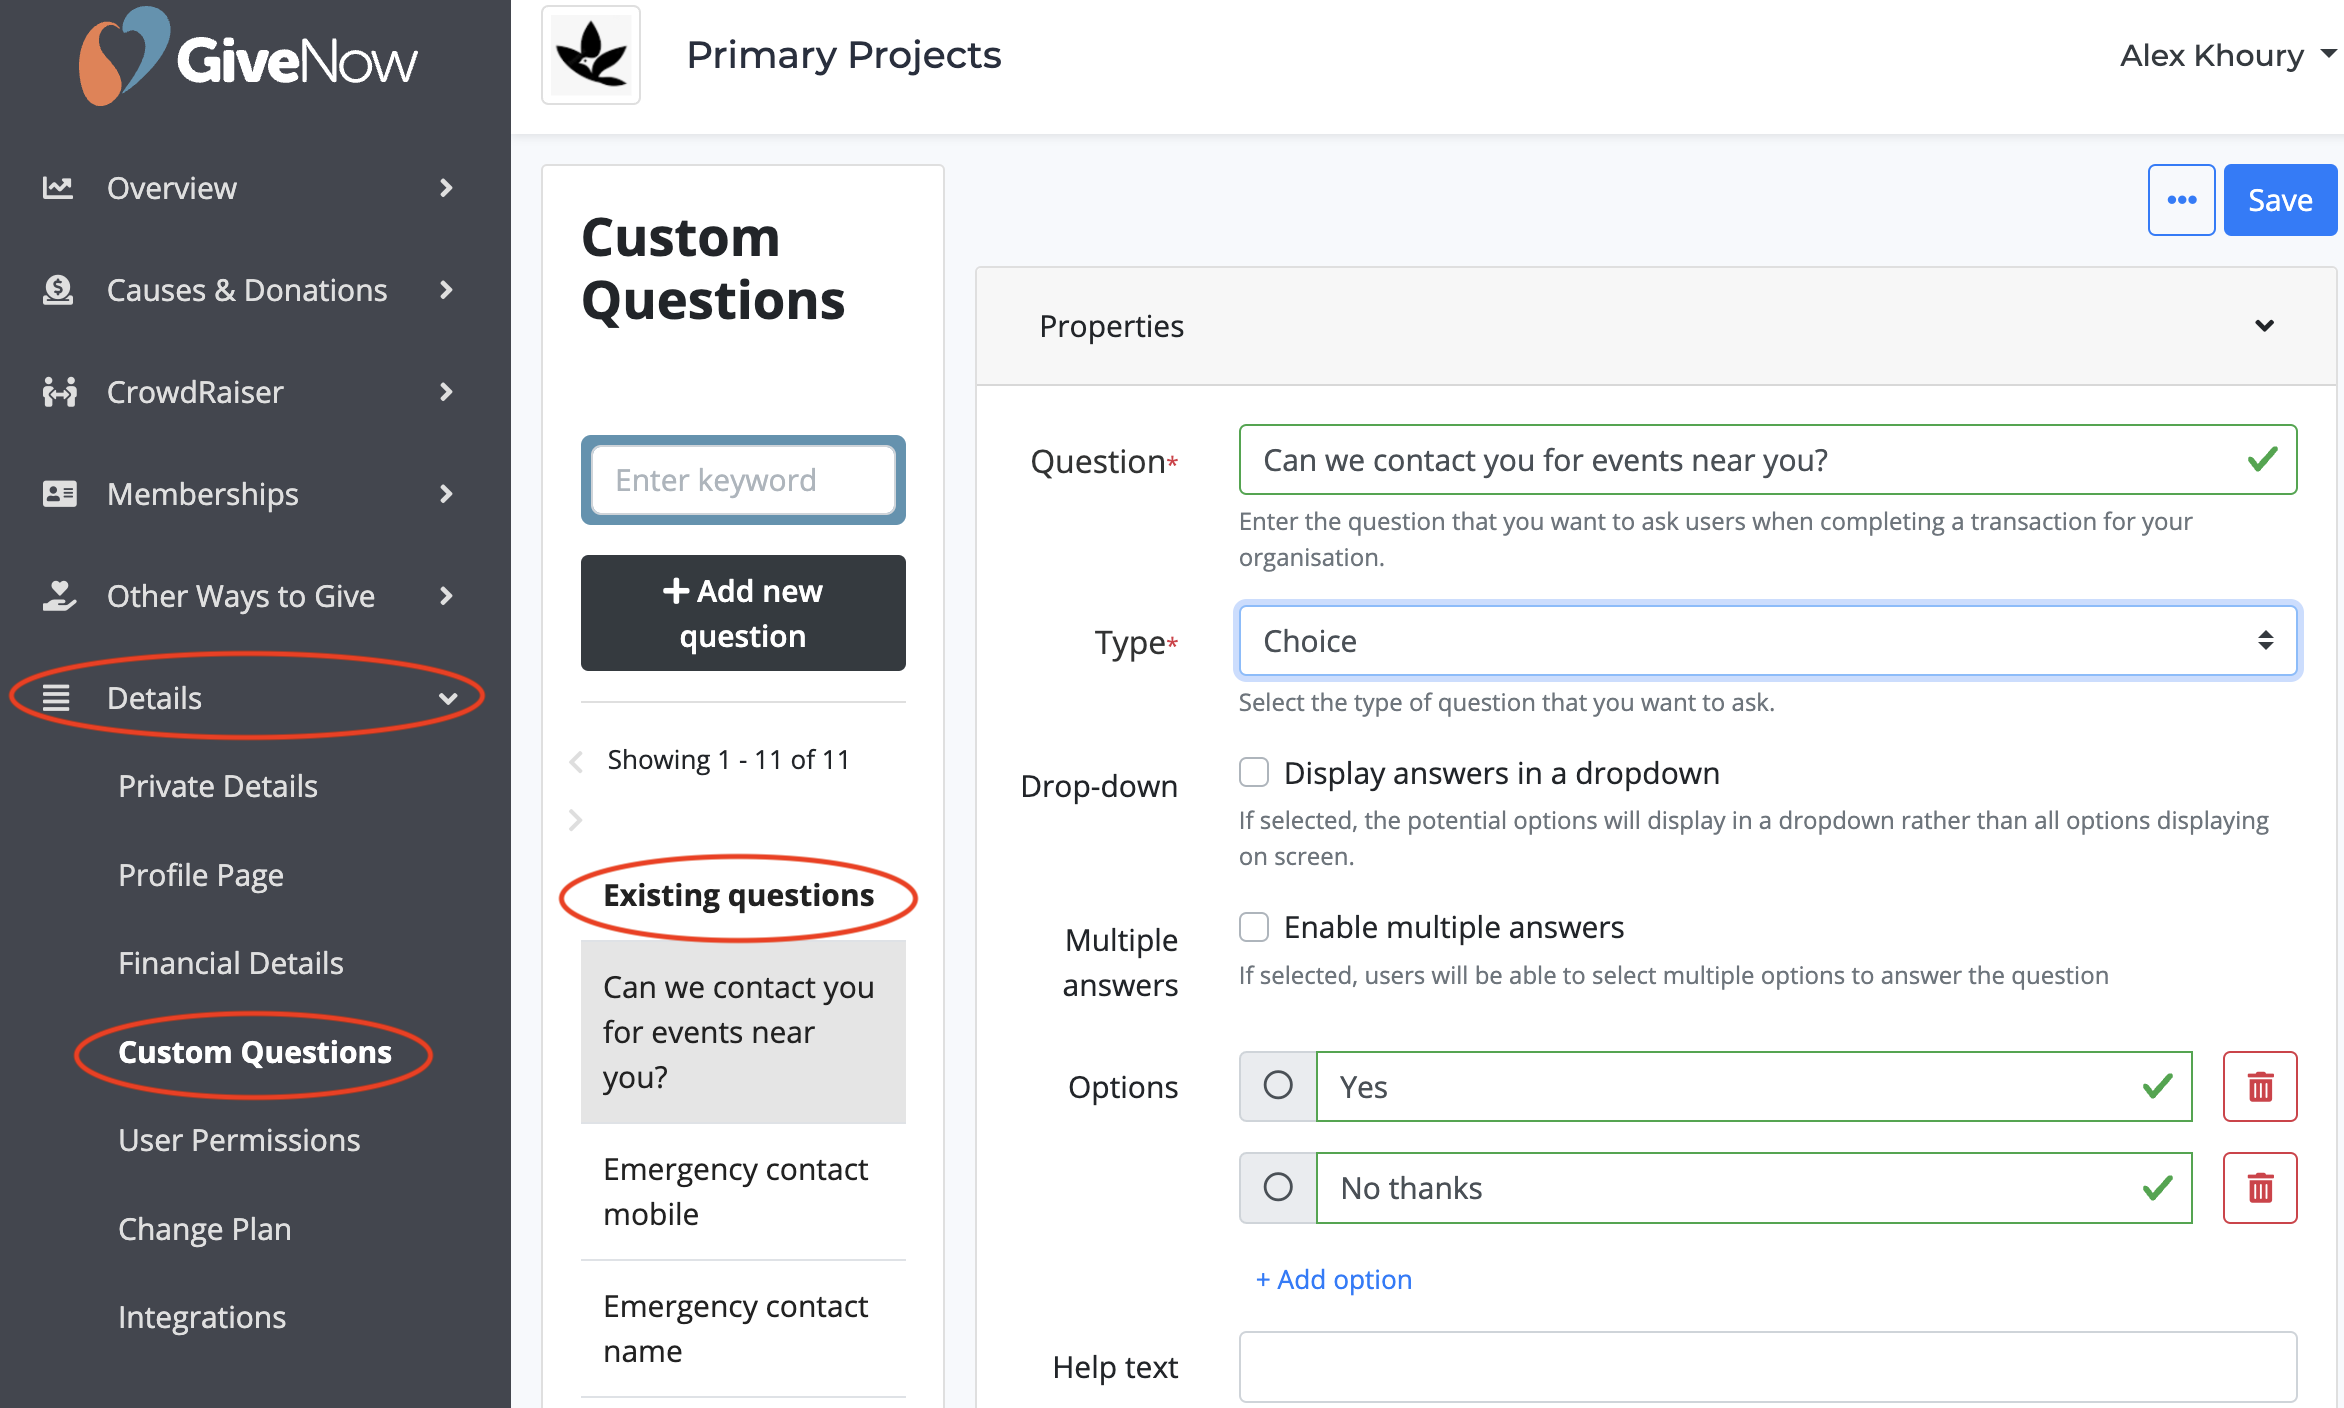Screen dimensions: 2344x1408
Task: Collapse the Properties panel chevron
Action: 2265,326
